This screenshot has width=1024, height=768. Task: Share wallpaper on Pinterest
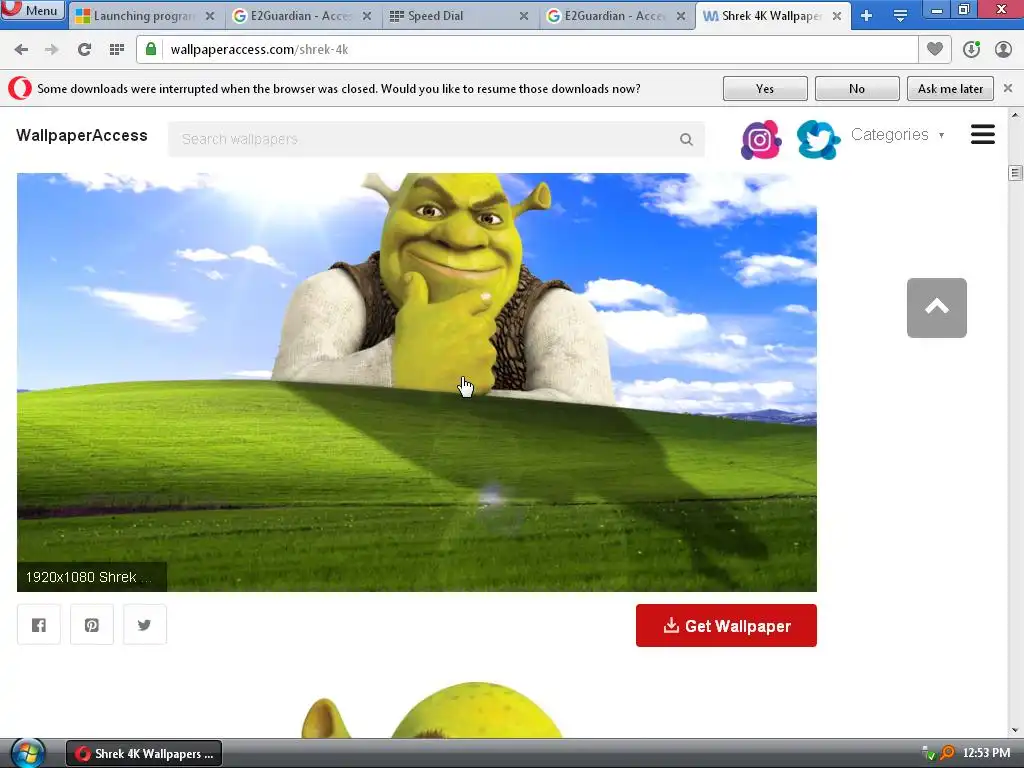(91, 625)
